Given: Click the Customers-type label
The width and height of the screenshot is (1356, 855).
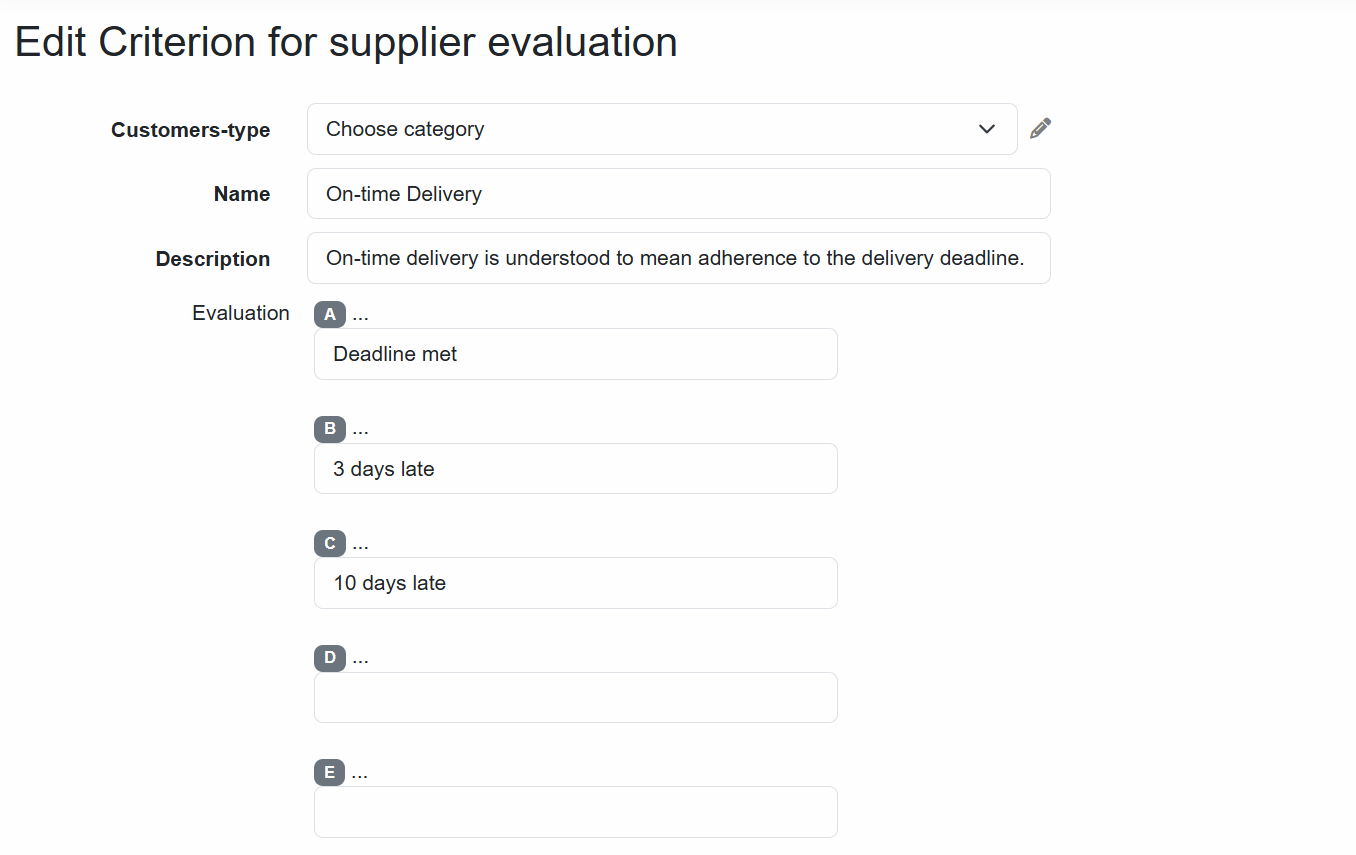Looking at the screenshot, I should point(190,130).
